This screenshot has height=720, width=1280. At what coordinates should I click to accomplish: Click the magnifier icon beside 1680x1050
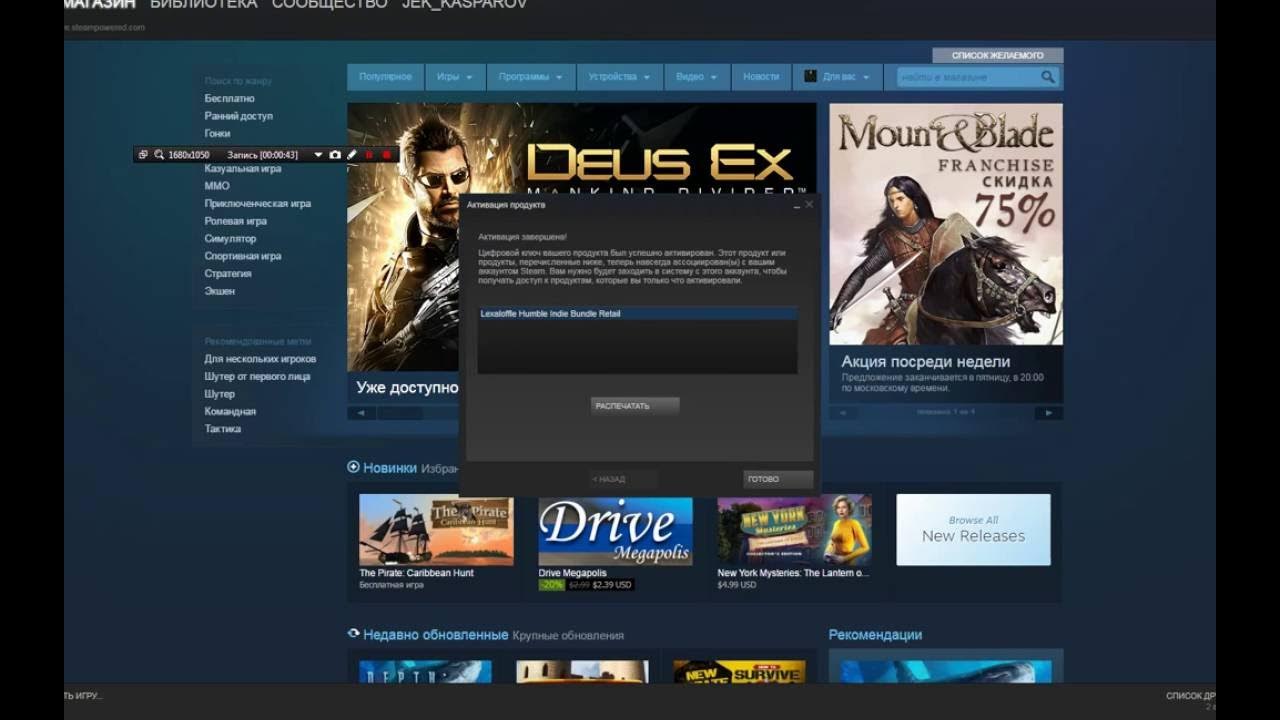pyautogui.click(x=159, y=155)
